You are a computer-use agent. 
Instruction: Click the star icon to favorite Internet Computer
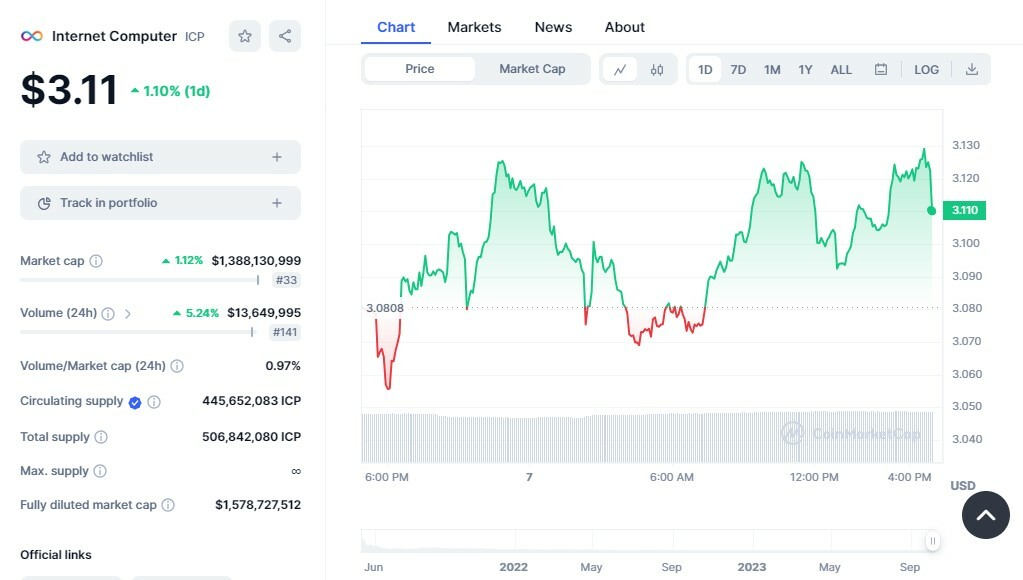click(244, 35)
